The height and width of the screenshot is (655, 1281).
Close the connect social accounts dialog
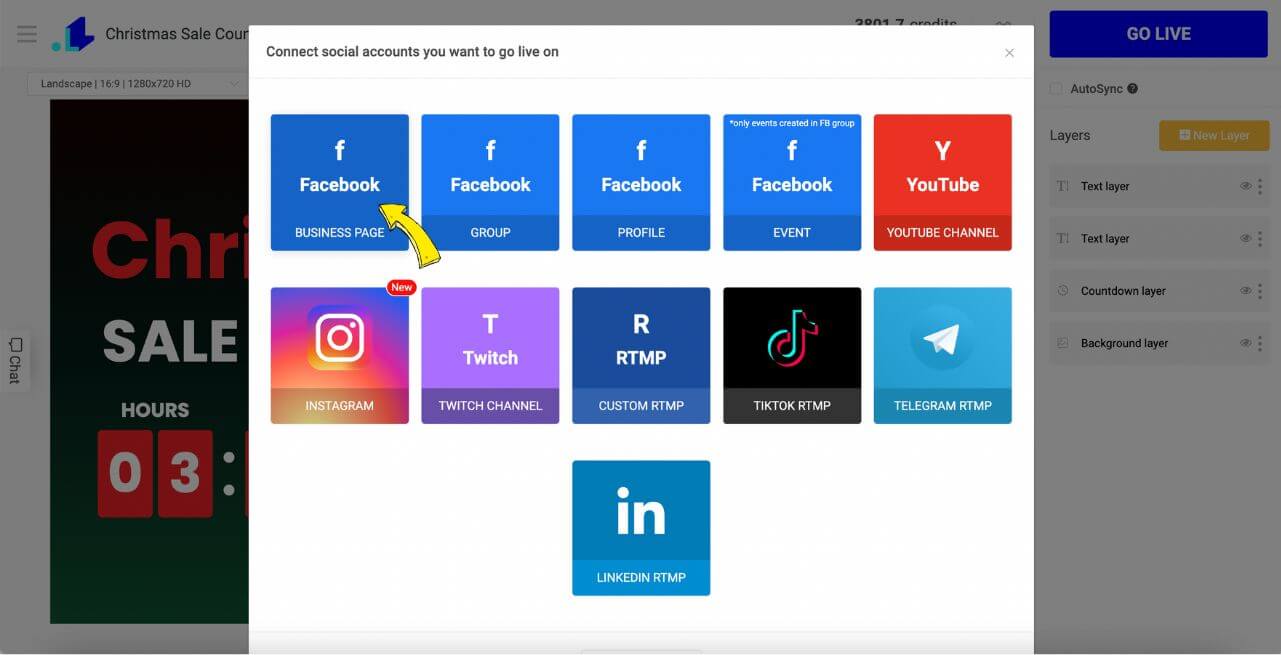click(1009, 53)
